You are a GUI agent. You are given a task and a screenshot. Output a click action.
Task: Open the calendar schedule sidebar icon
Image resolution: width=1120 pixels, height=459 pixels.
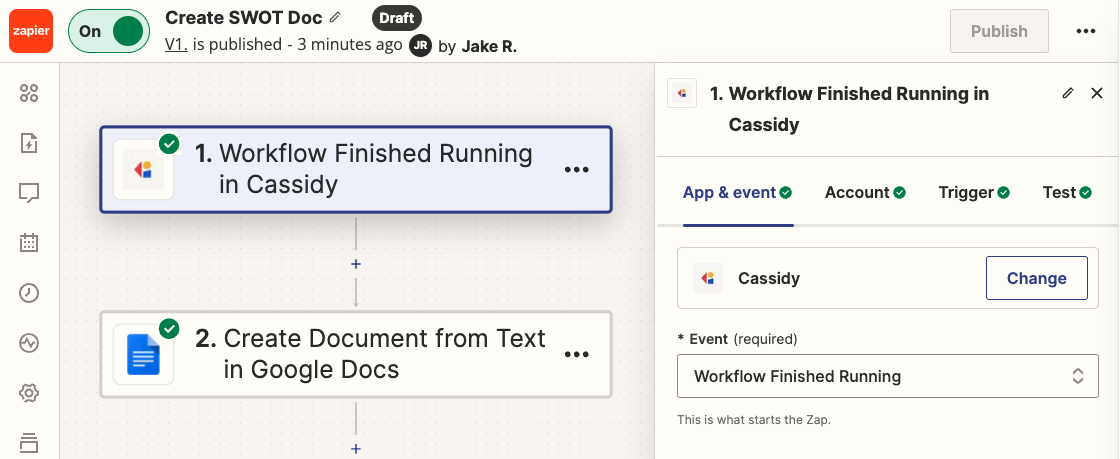(29, 243)
